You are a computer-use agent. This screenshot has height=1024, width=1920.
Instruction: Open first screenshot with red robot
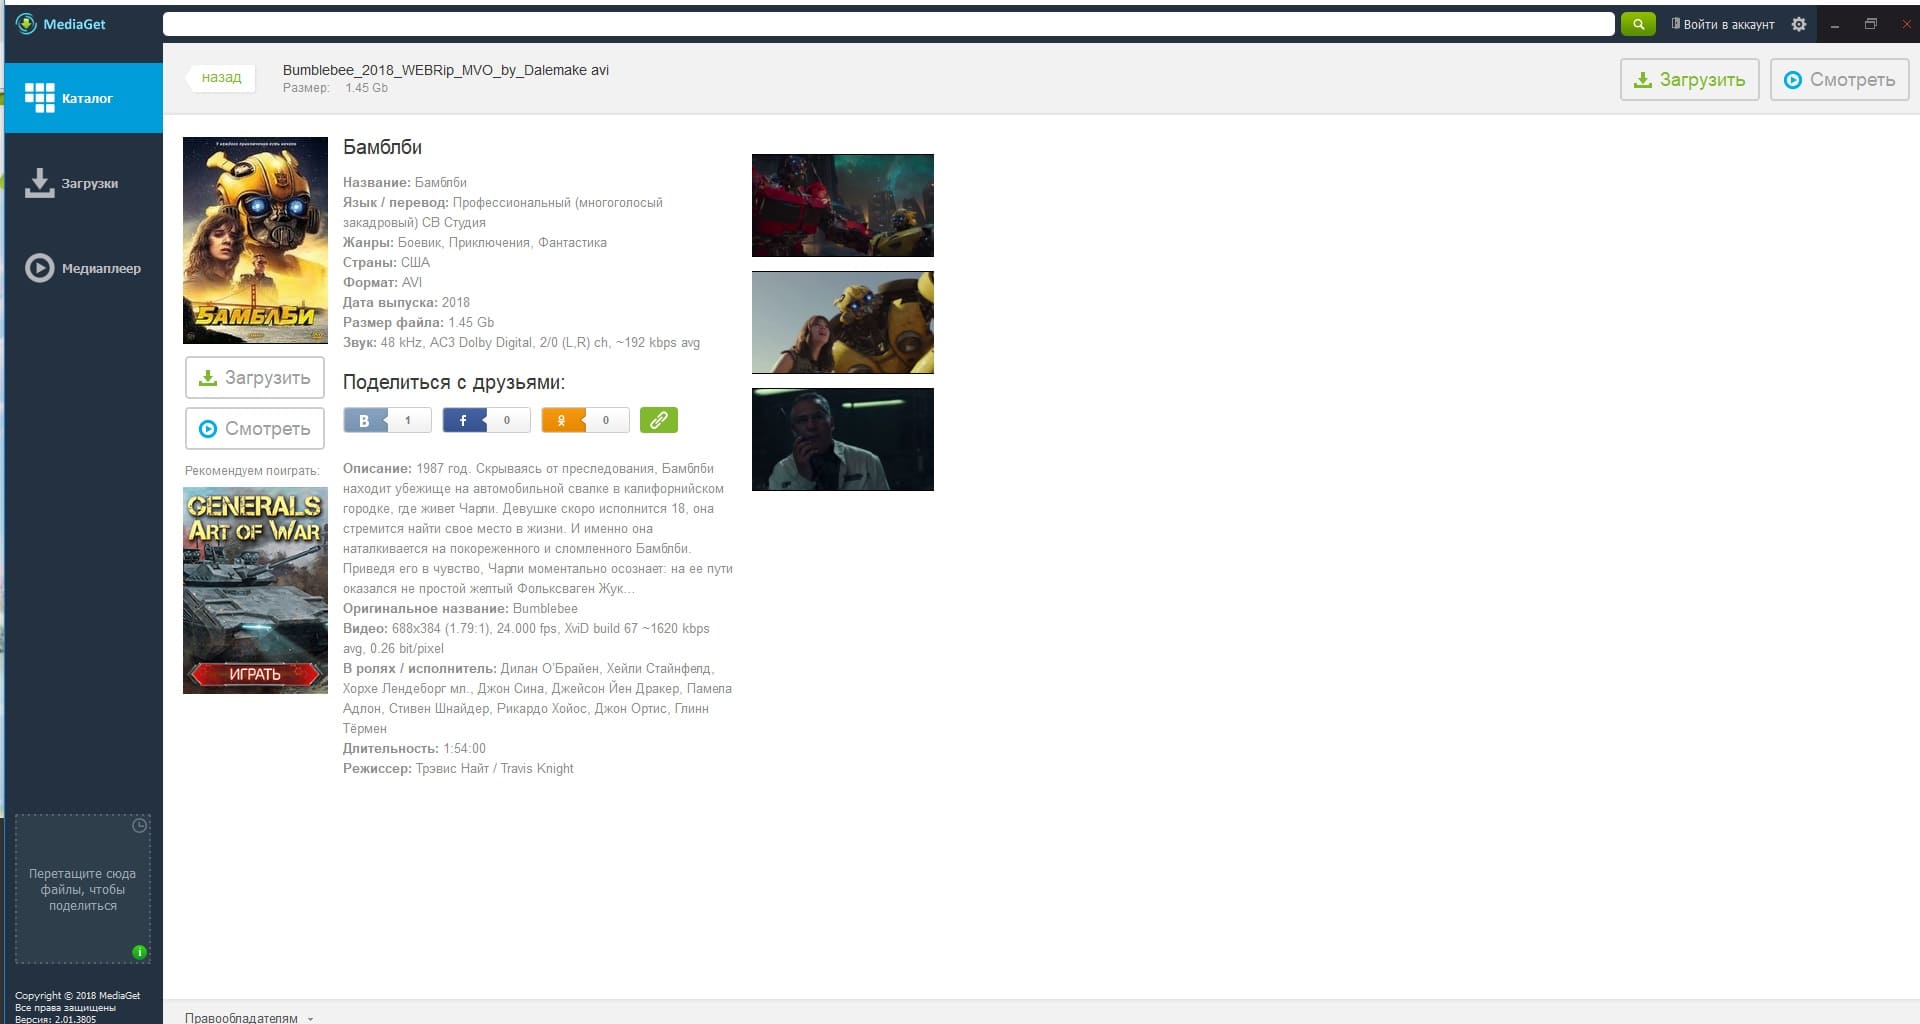pos(843,205)
